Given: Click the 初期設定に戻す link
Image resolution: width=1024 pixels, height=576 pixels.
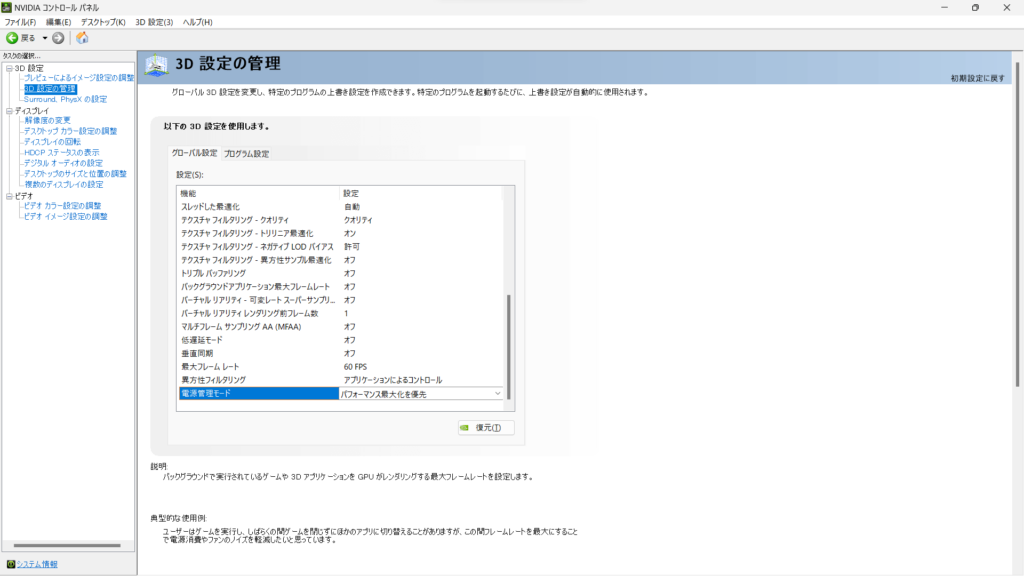Looking at the screenshot, I should click(x=978, y=78).
